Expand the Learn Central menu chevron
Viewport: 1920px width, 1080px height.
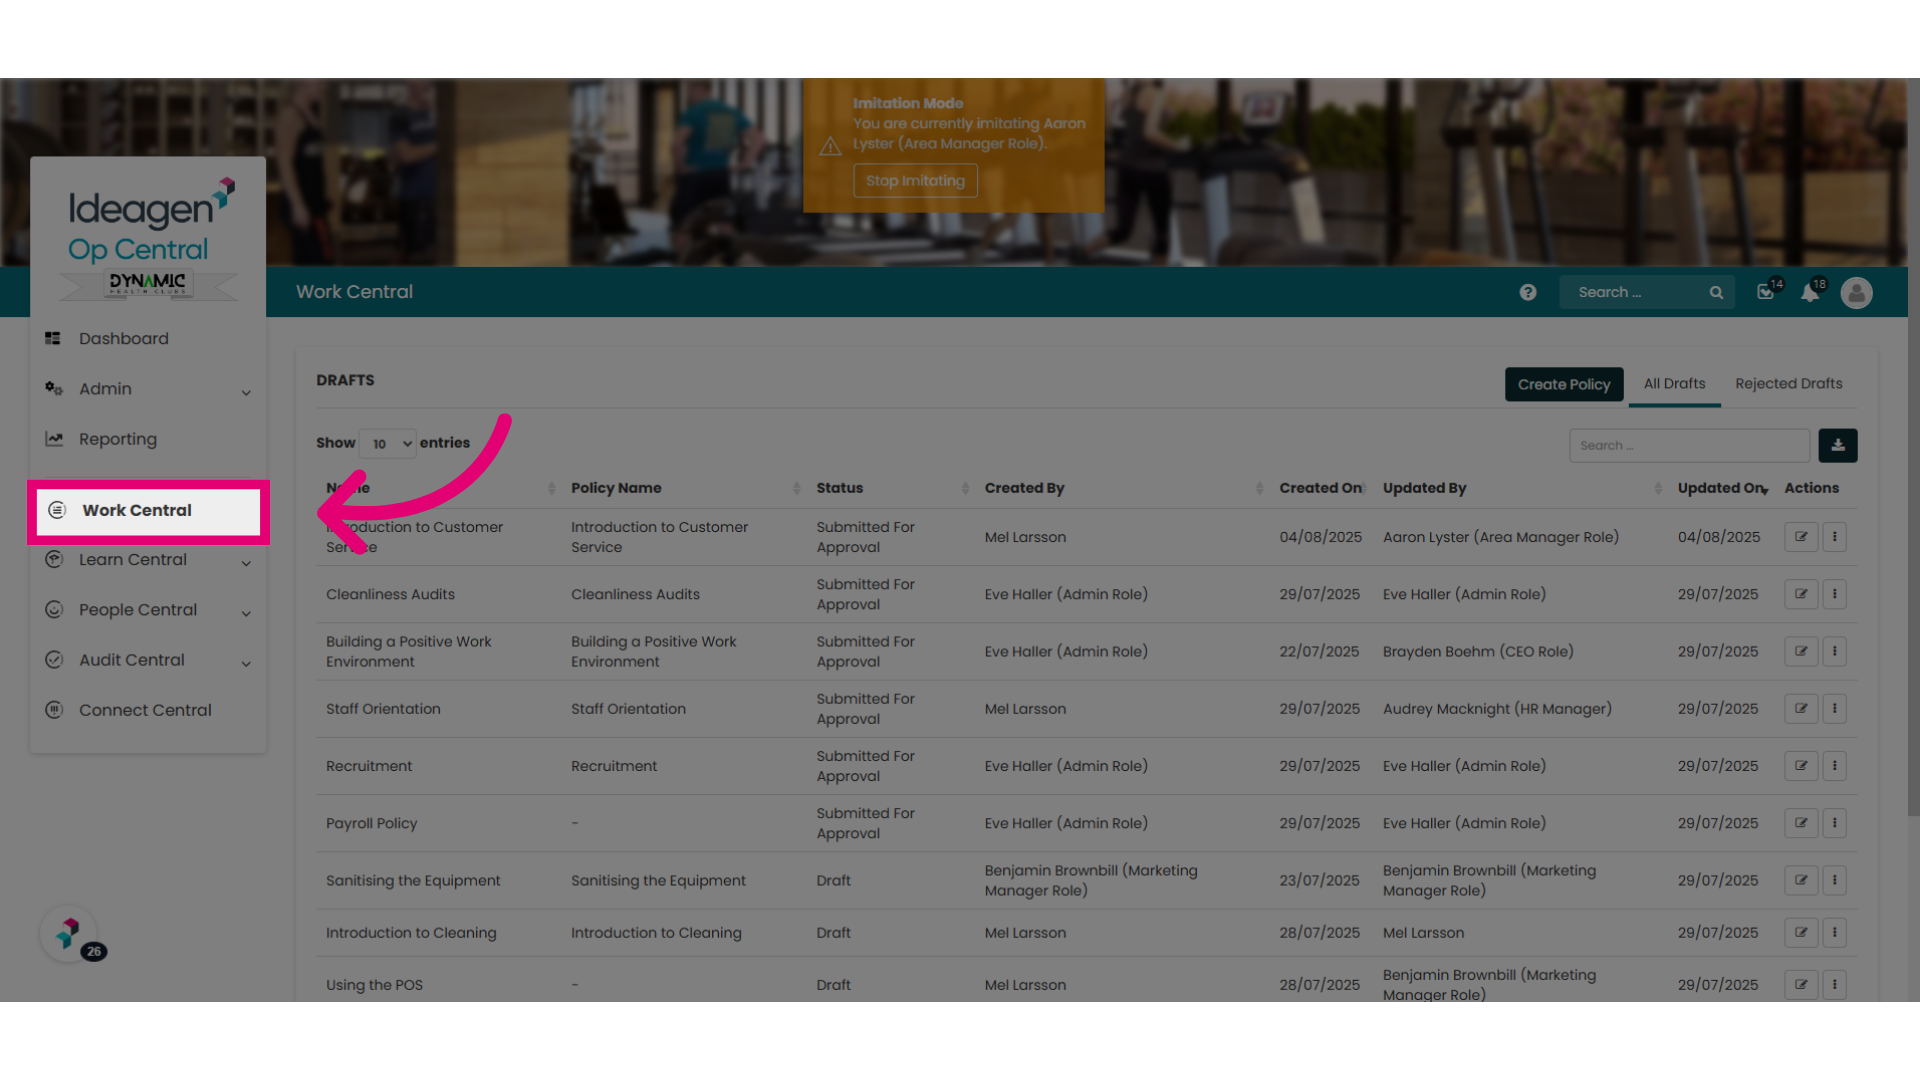(x=246, y=563)
